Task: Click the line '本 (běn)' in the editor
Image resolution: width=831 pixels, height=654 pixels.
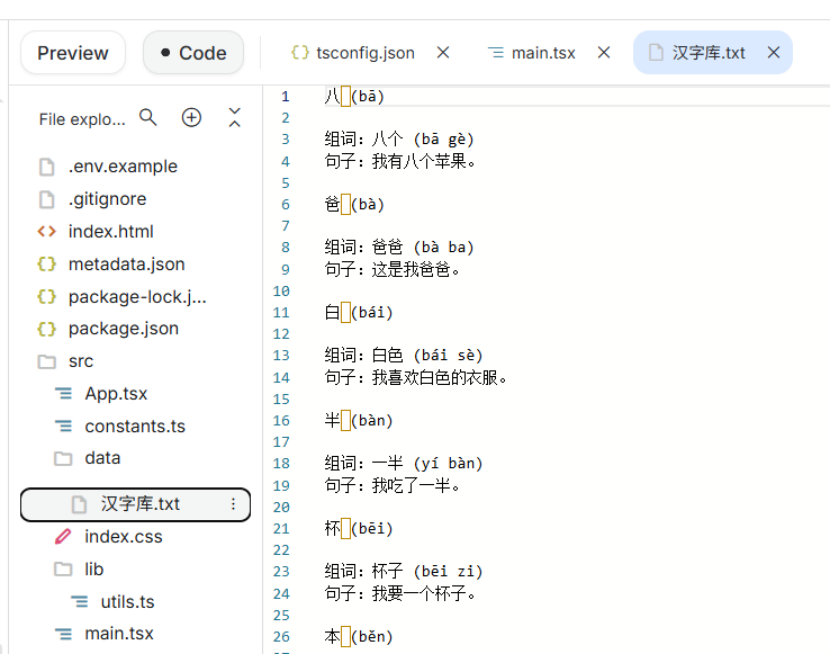Action: click(359, 637)
